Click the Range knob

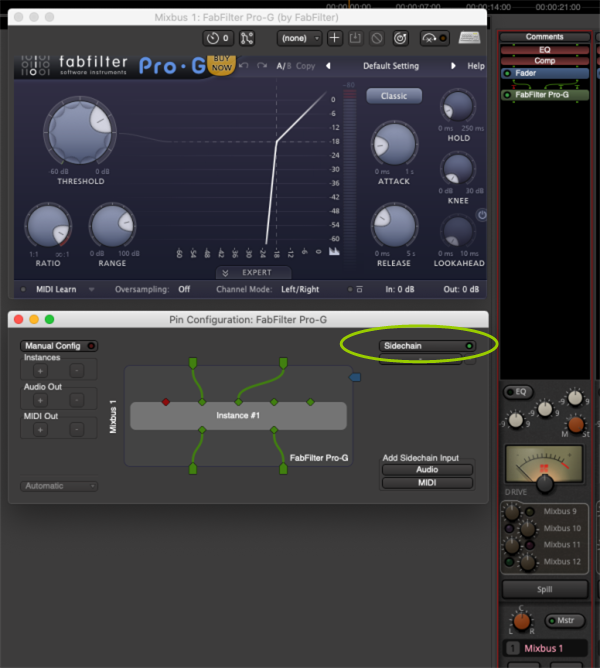[112, 225]
